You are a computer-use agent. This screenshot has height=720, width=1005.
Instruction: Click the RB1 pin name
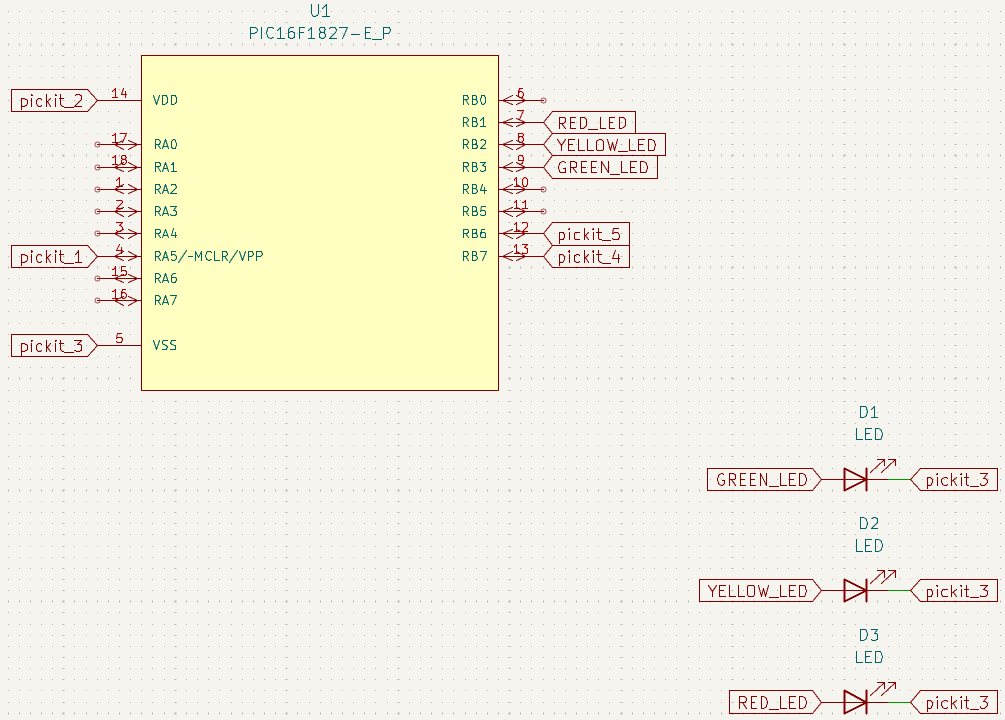[474, 122]
